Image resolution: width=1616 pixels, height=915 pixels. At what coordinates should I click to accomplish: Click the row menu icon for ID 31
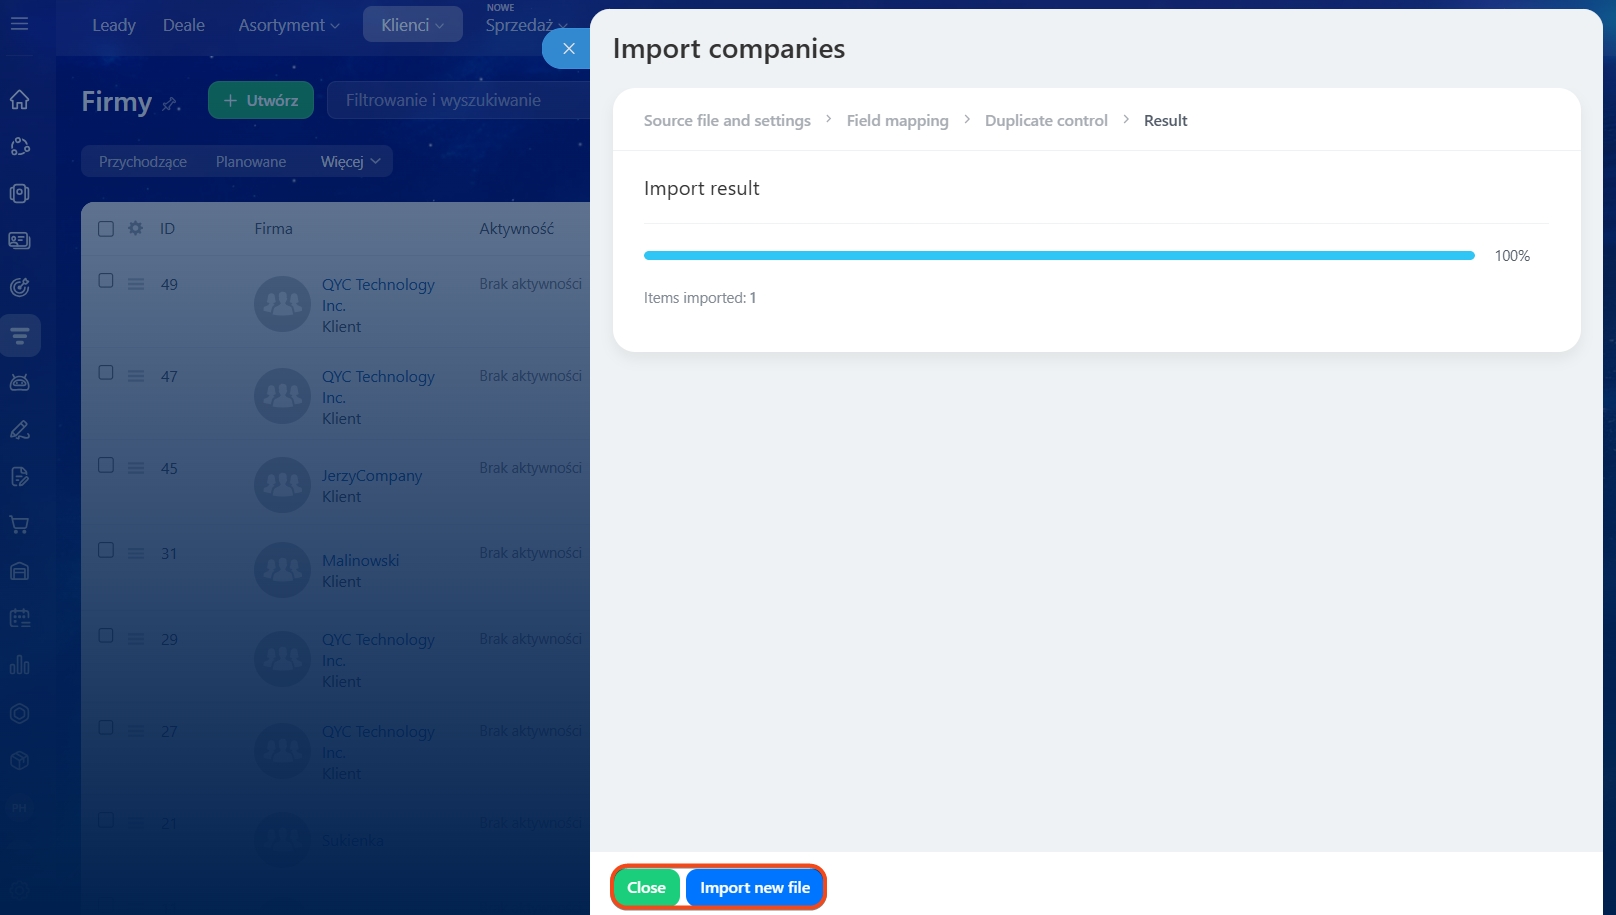pos(136,553)
